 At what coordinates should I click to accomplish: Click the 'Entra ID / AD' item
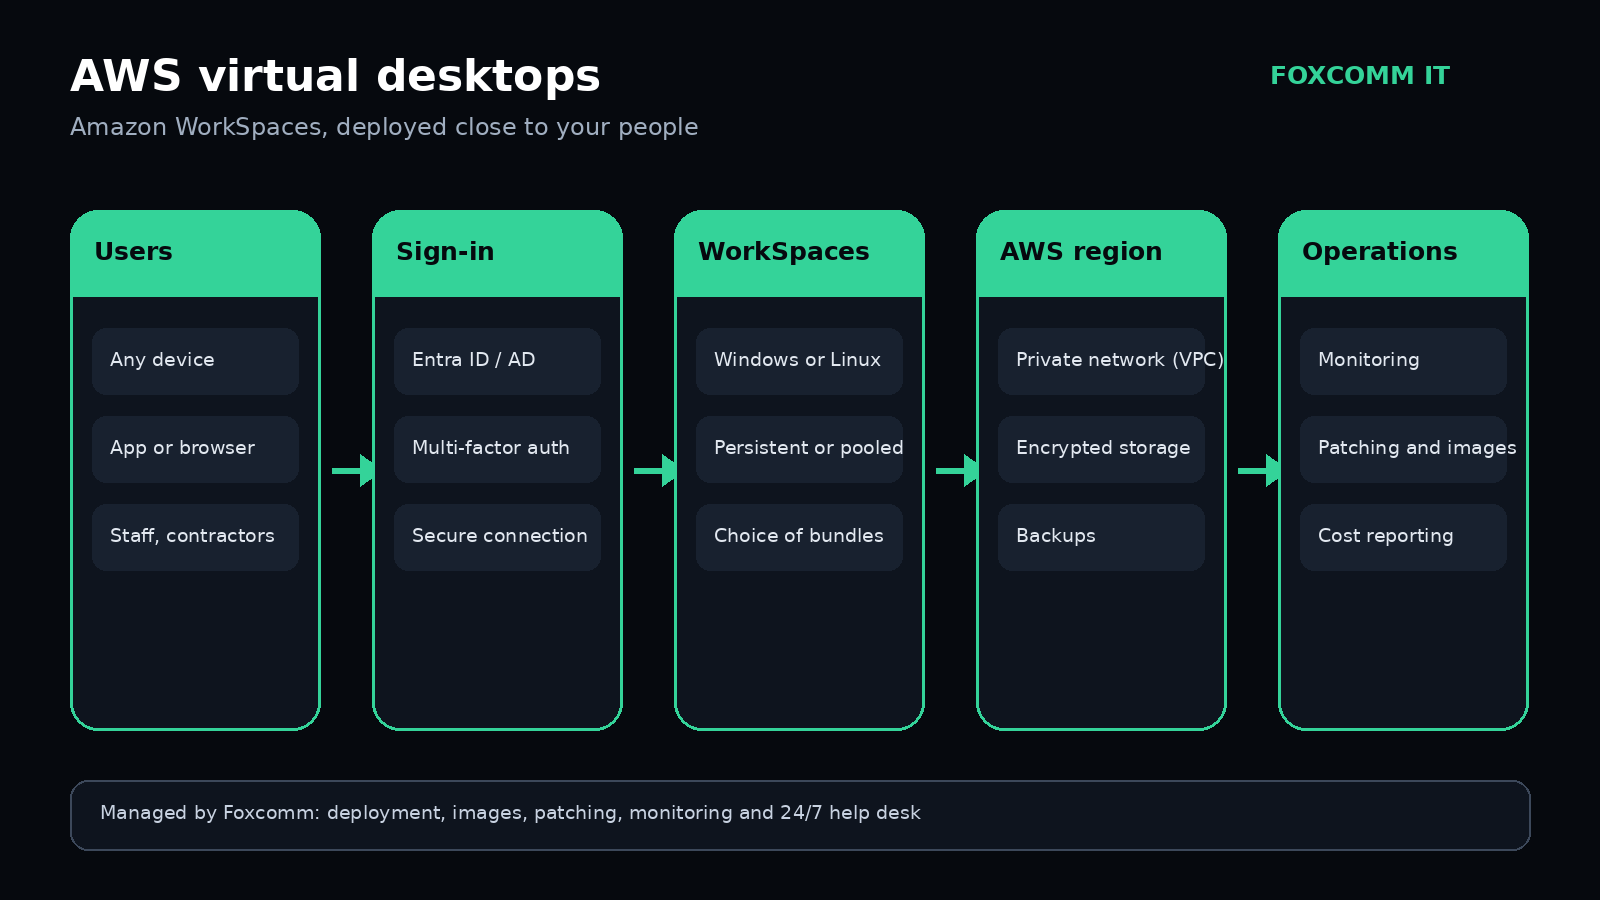click(x=498, y=361)
